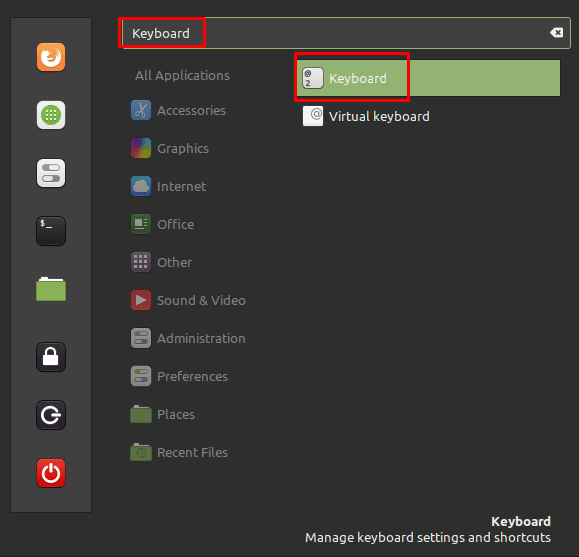Open System Settings toggle icon in sidebar
Image resolution: width=579 pixels, height=557 pixels.
tap(51, 173)
